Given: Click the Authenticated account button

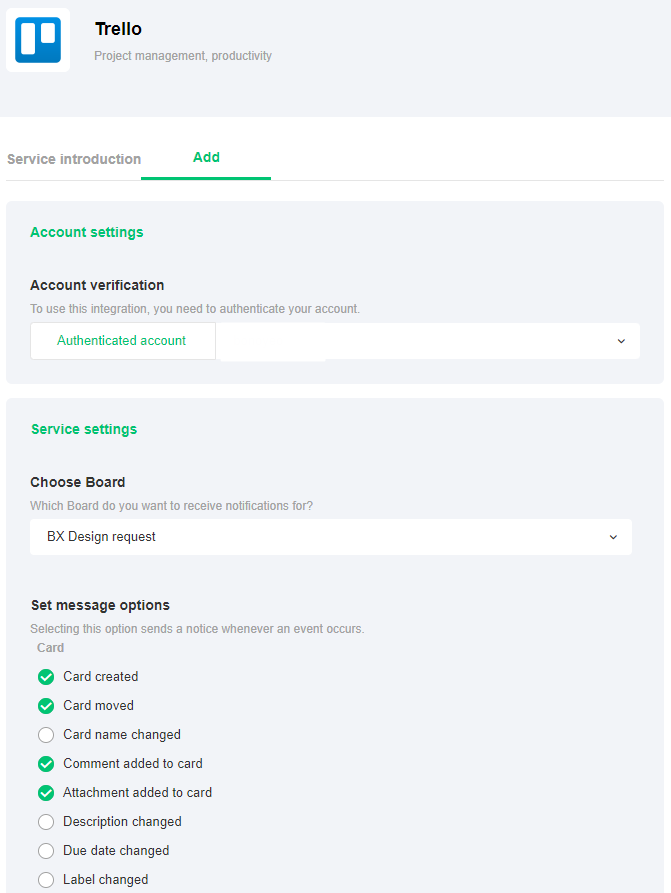Looking at the screenshot, I should (x=122, y=341).
